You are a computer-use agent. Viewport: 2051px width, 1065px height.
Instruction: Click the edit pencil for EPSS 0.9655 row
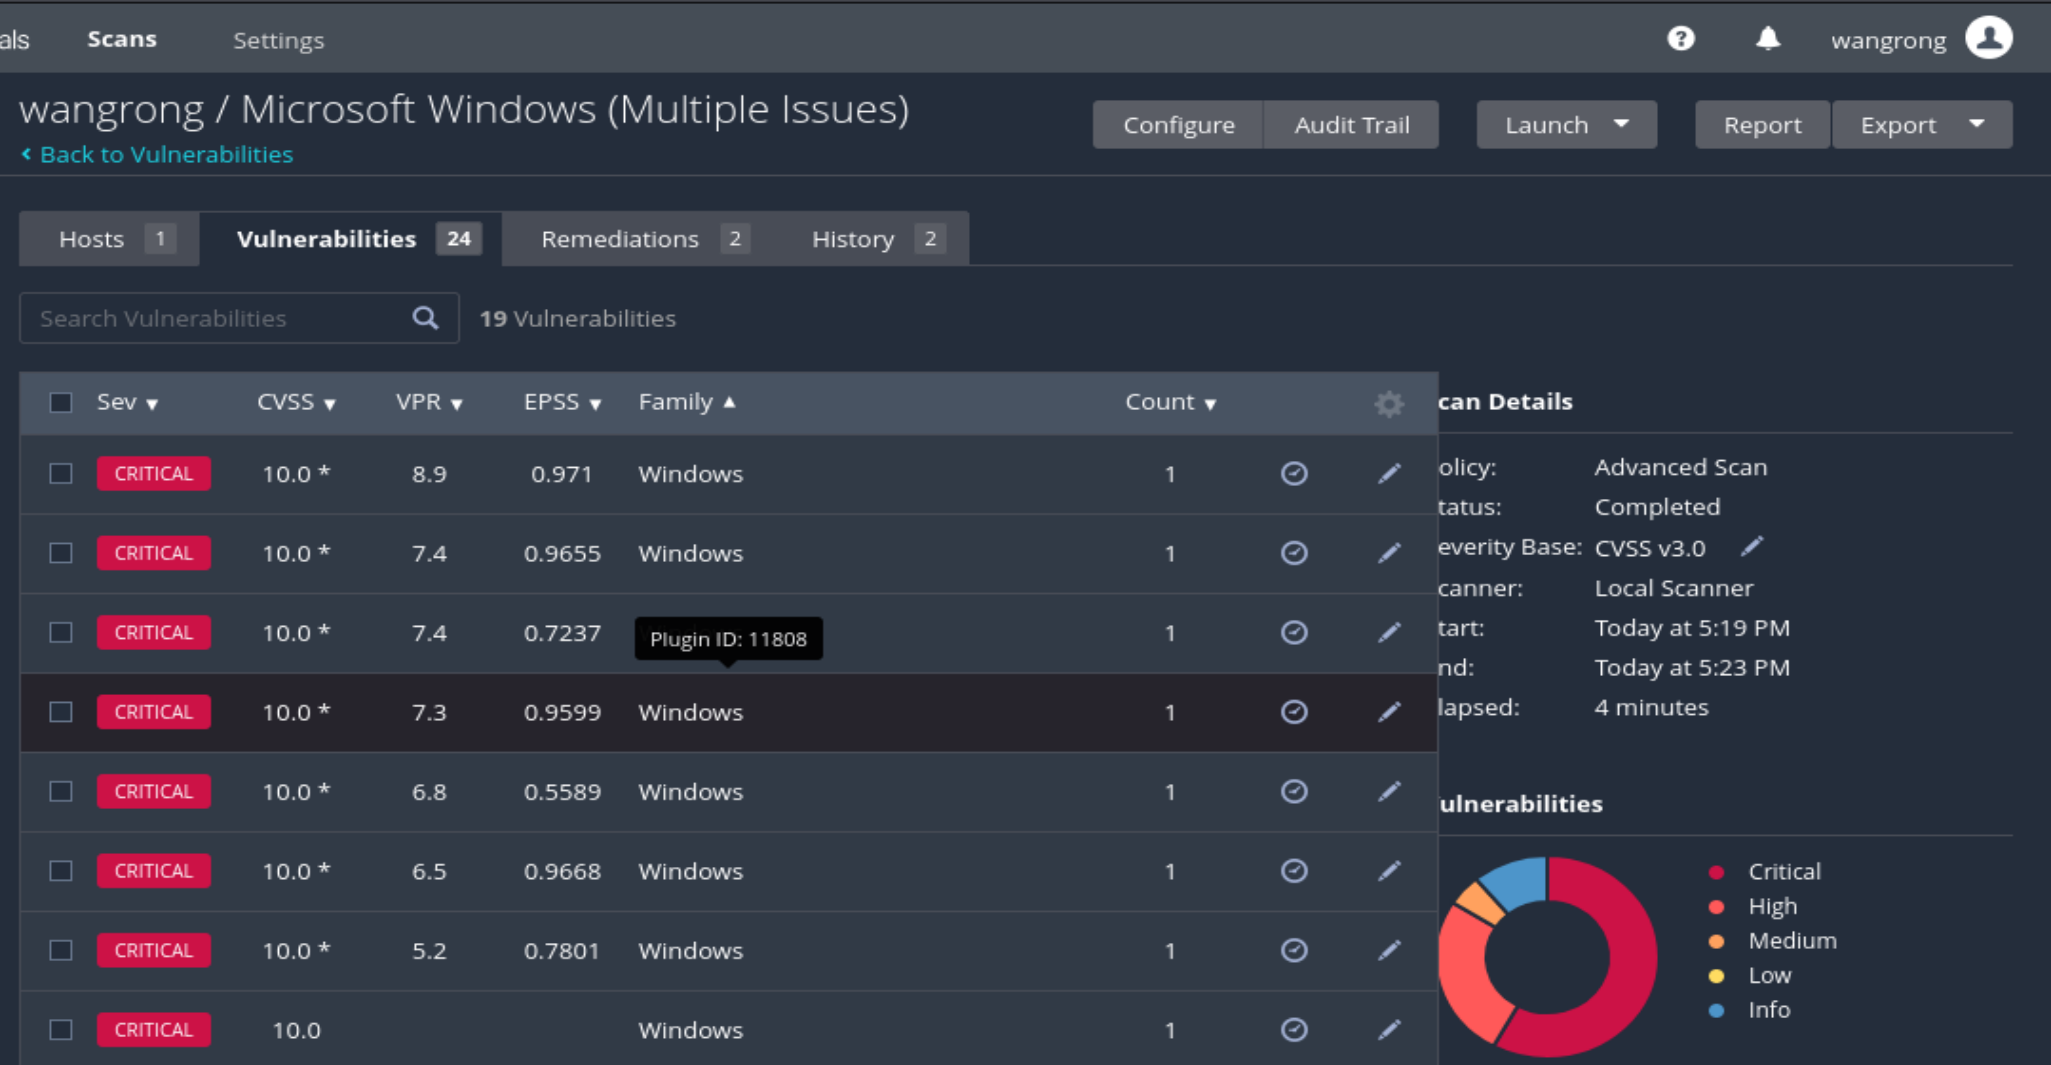(1389, 553)
